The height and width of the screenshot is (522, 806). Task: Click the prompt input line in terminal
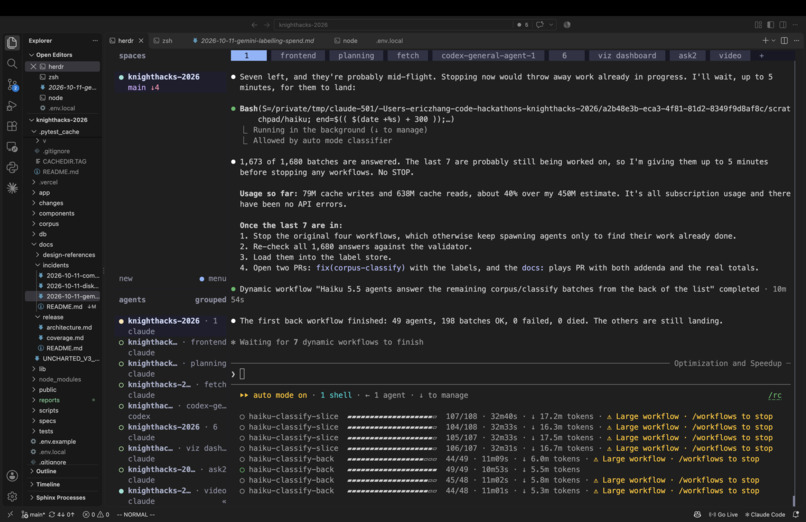tap(510, 374)
